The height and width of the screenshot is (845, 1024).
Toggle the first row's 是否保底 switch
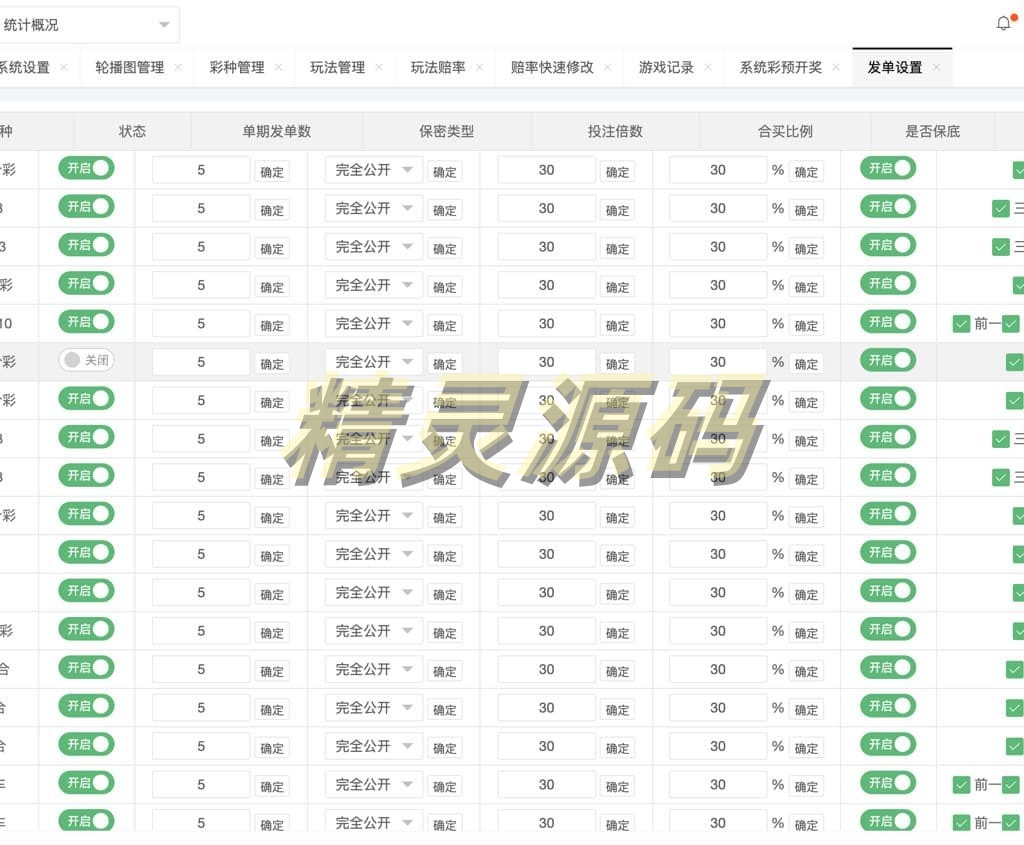tap(888, 168)
